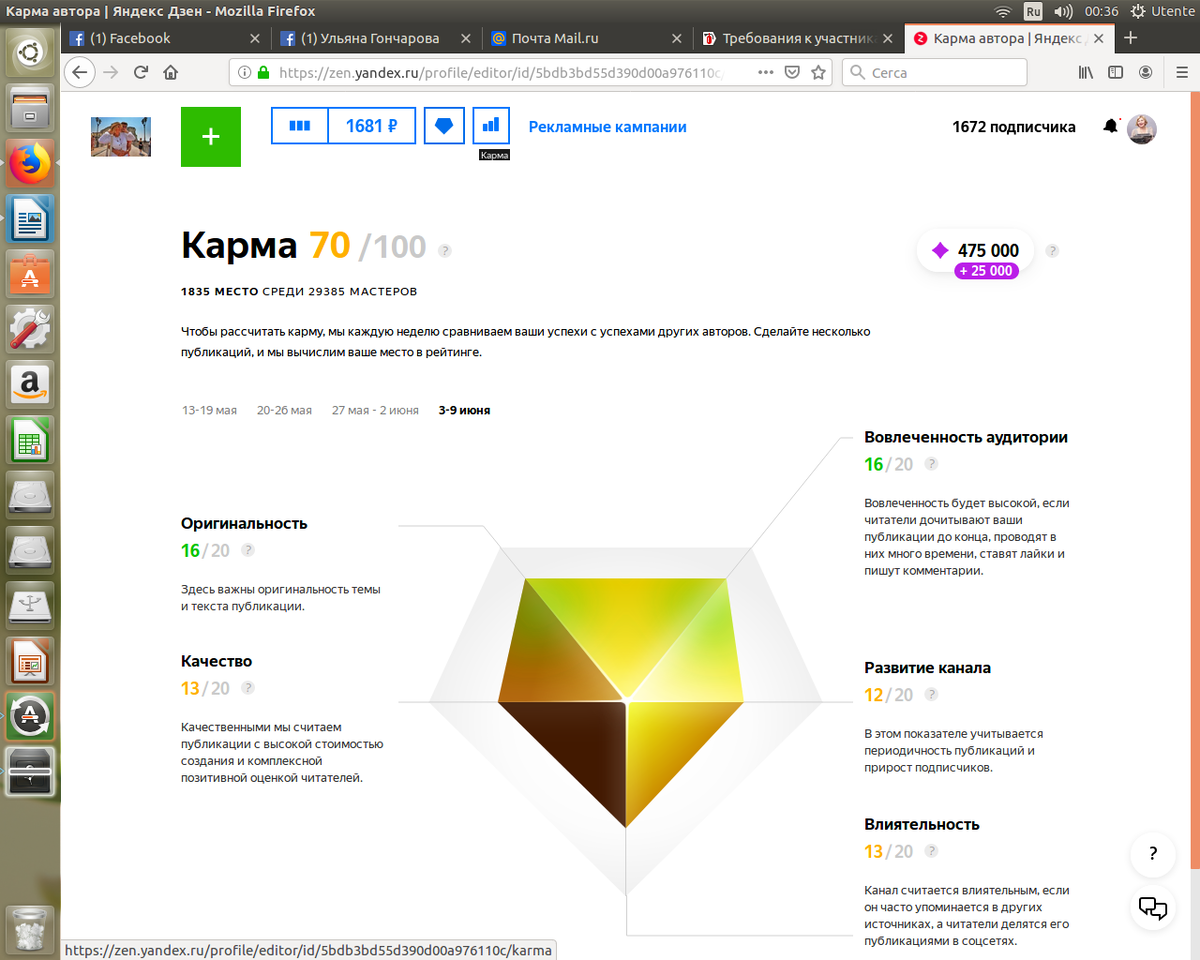Open LibreOffice Calc from launcher

30,438
